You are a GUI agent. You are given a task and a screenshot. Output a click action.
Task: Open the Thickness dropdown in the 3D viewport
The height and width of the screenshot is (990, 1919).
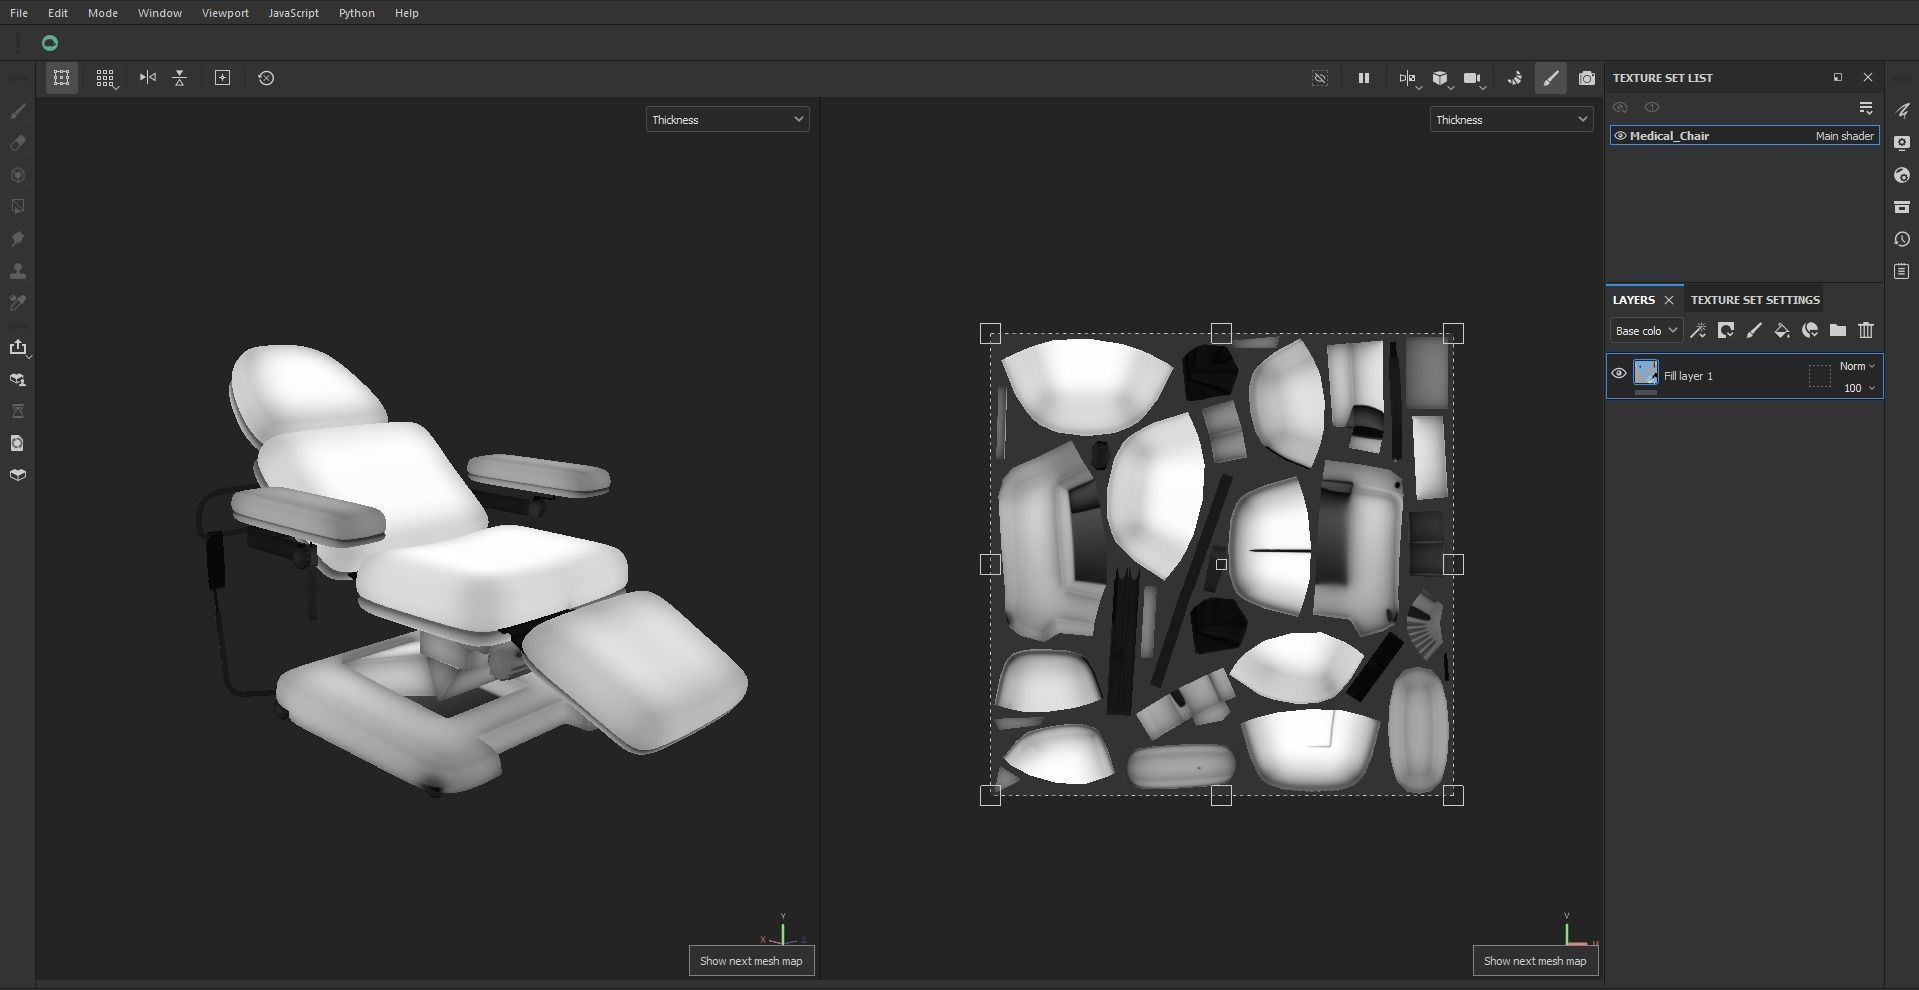pyautogui.click(x=727, y=120)
